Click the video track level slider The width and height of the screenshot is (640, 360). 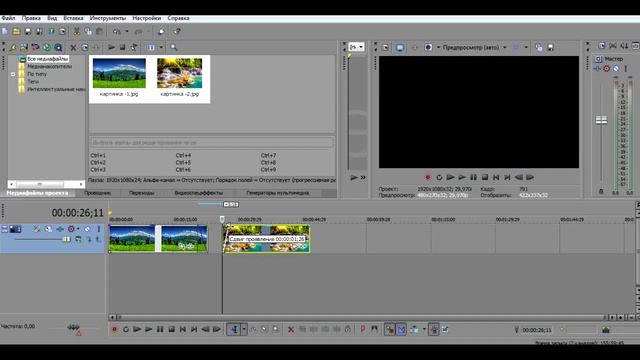click(x=66, y=240)
